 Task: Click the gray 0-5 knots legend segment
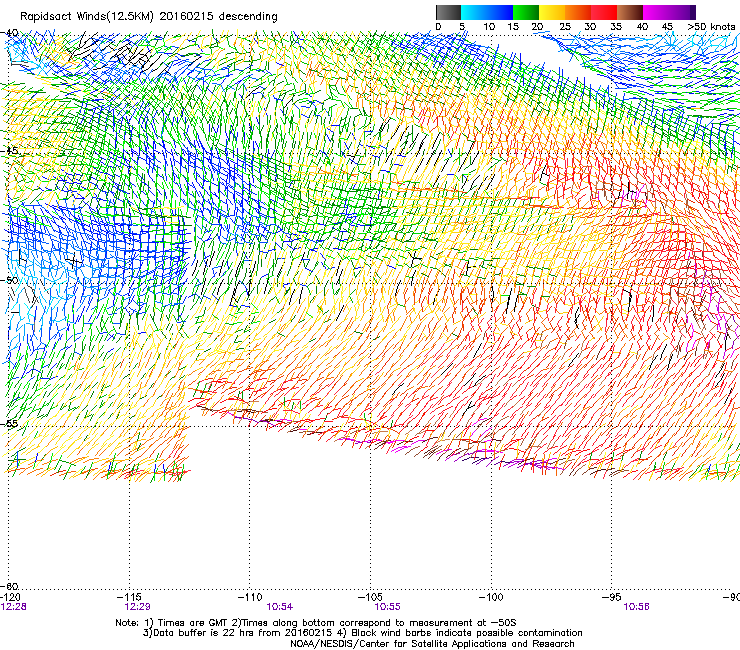pyautogui.click(x=448, y=12)
